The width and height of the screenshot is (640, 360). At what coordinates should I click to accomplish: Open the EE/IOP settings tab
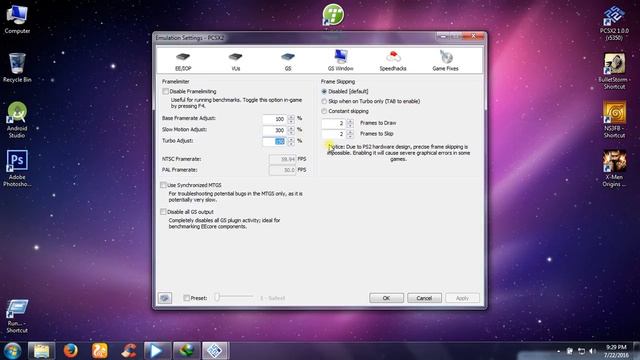coord(183,60)
